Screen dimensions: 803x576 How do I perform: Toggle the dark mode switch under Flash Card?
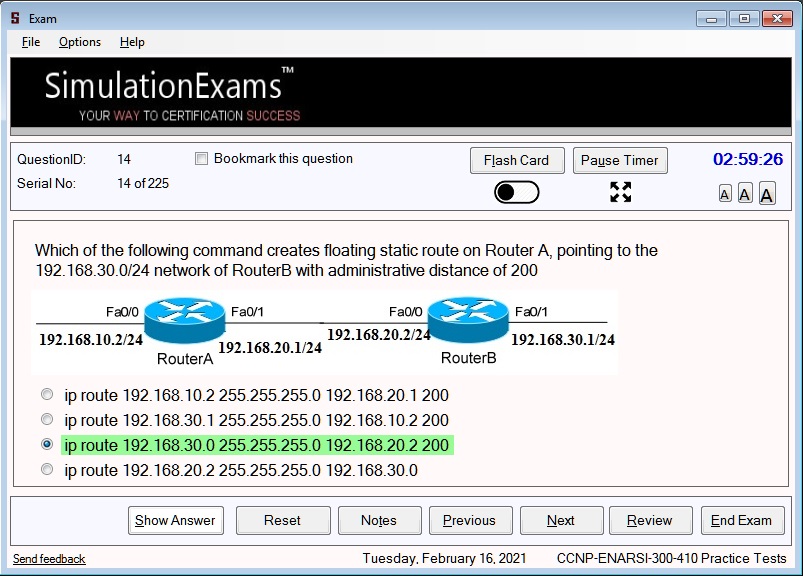[516, 192]
